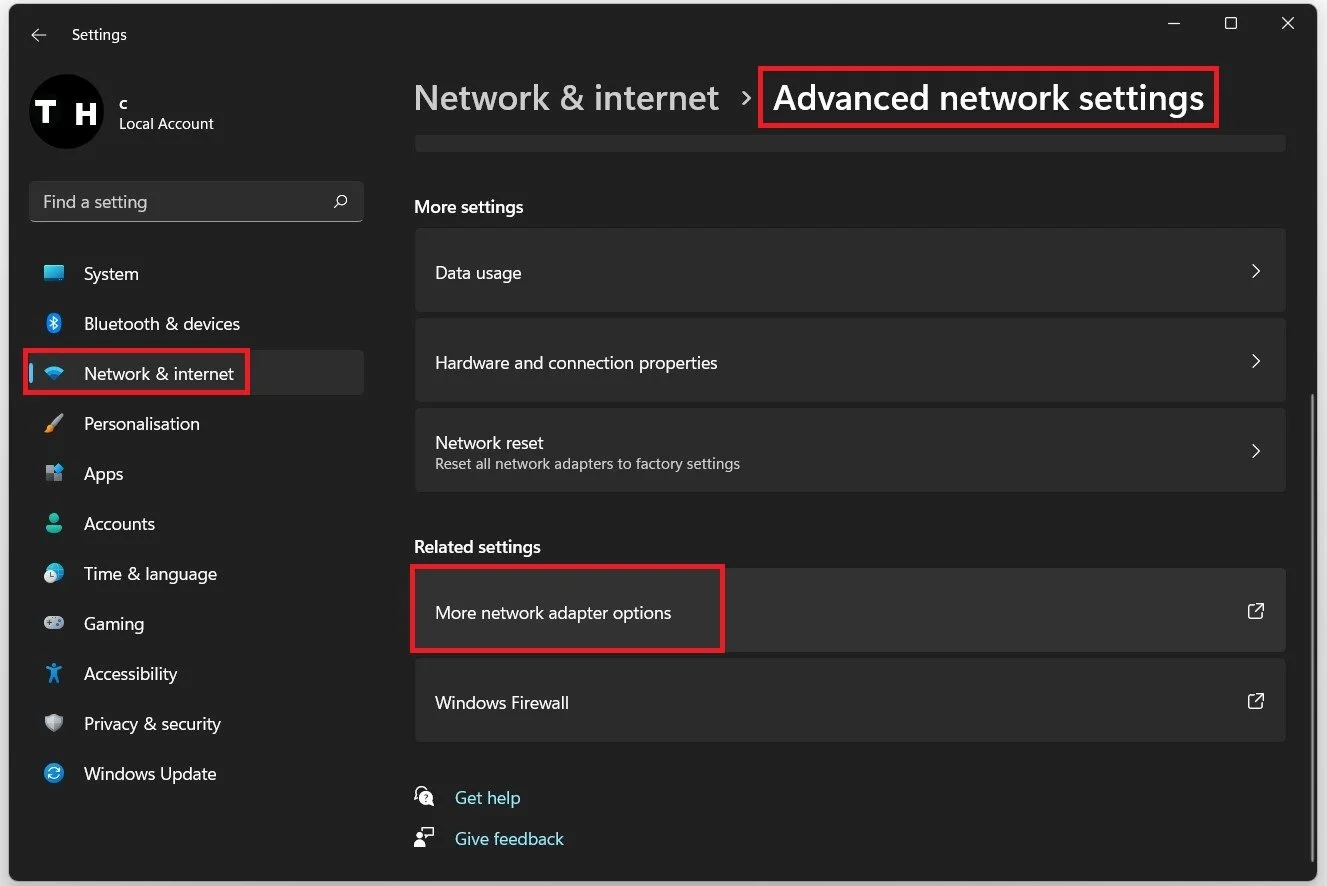This screenshot has height=886, width=1327.
Task: Expand Network reset chevron
Action: point(1256,451)
